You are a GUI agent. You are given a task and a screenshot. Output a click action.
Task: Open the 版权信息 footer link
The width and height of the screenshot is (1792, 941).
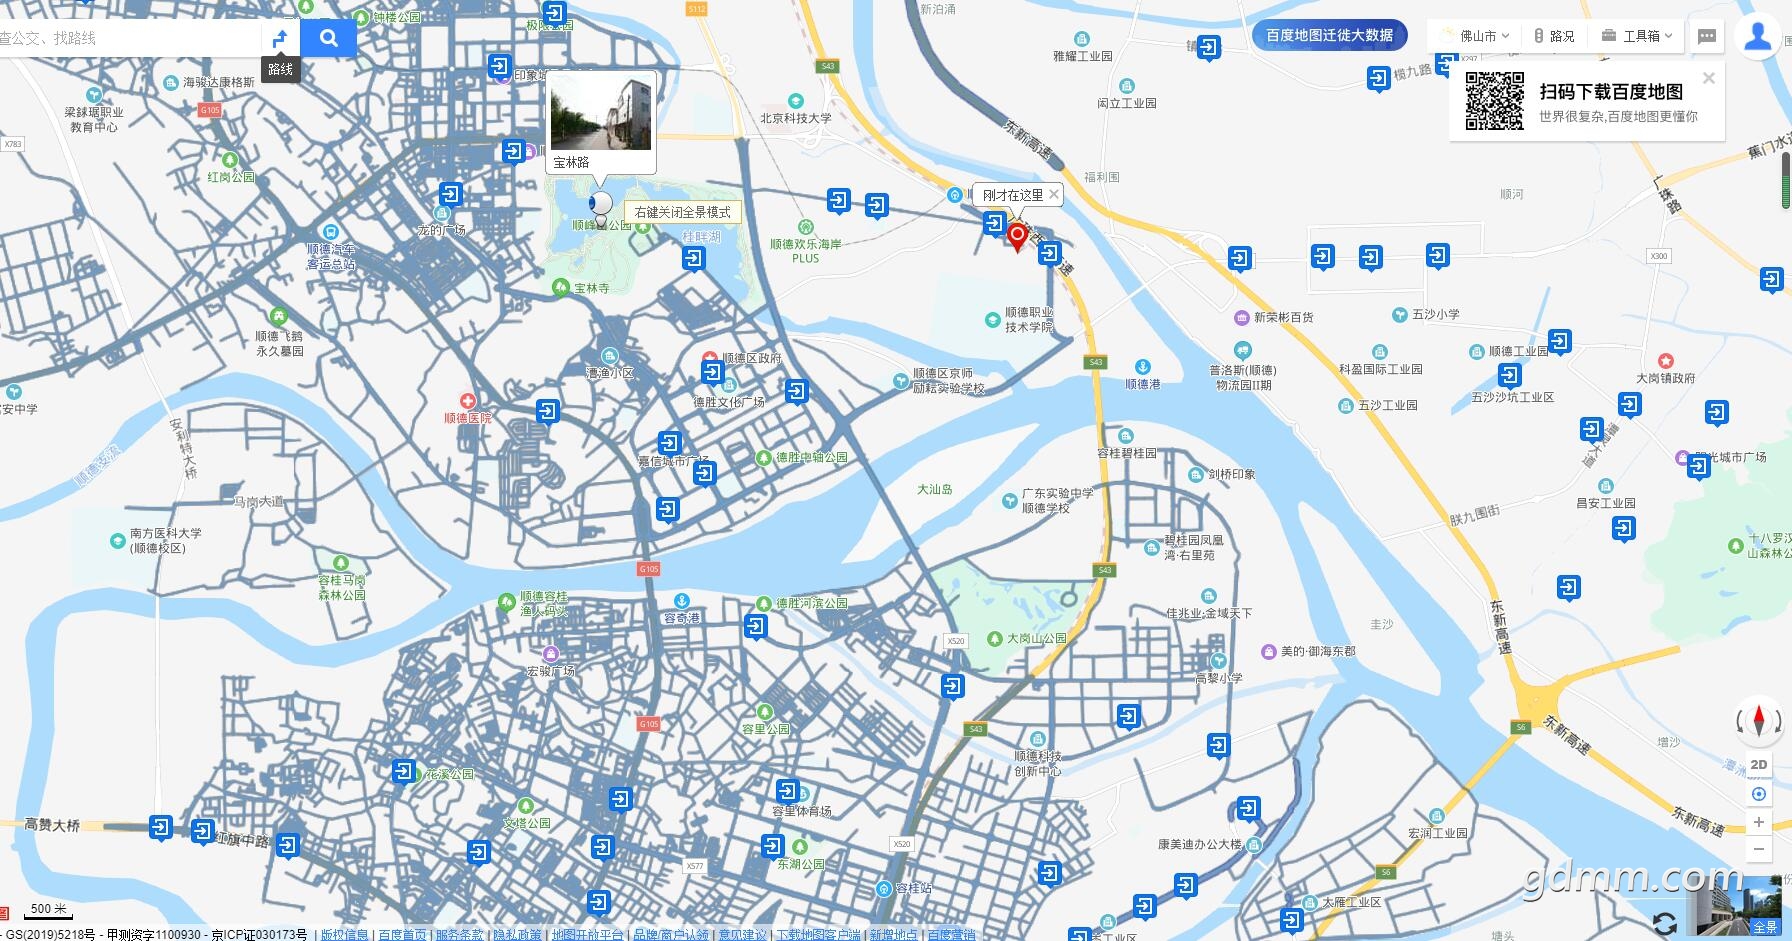point(344,935)
